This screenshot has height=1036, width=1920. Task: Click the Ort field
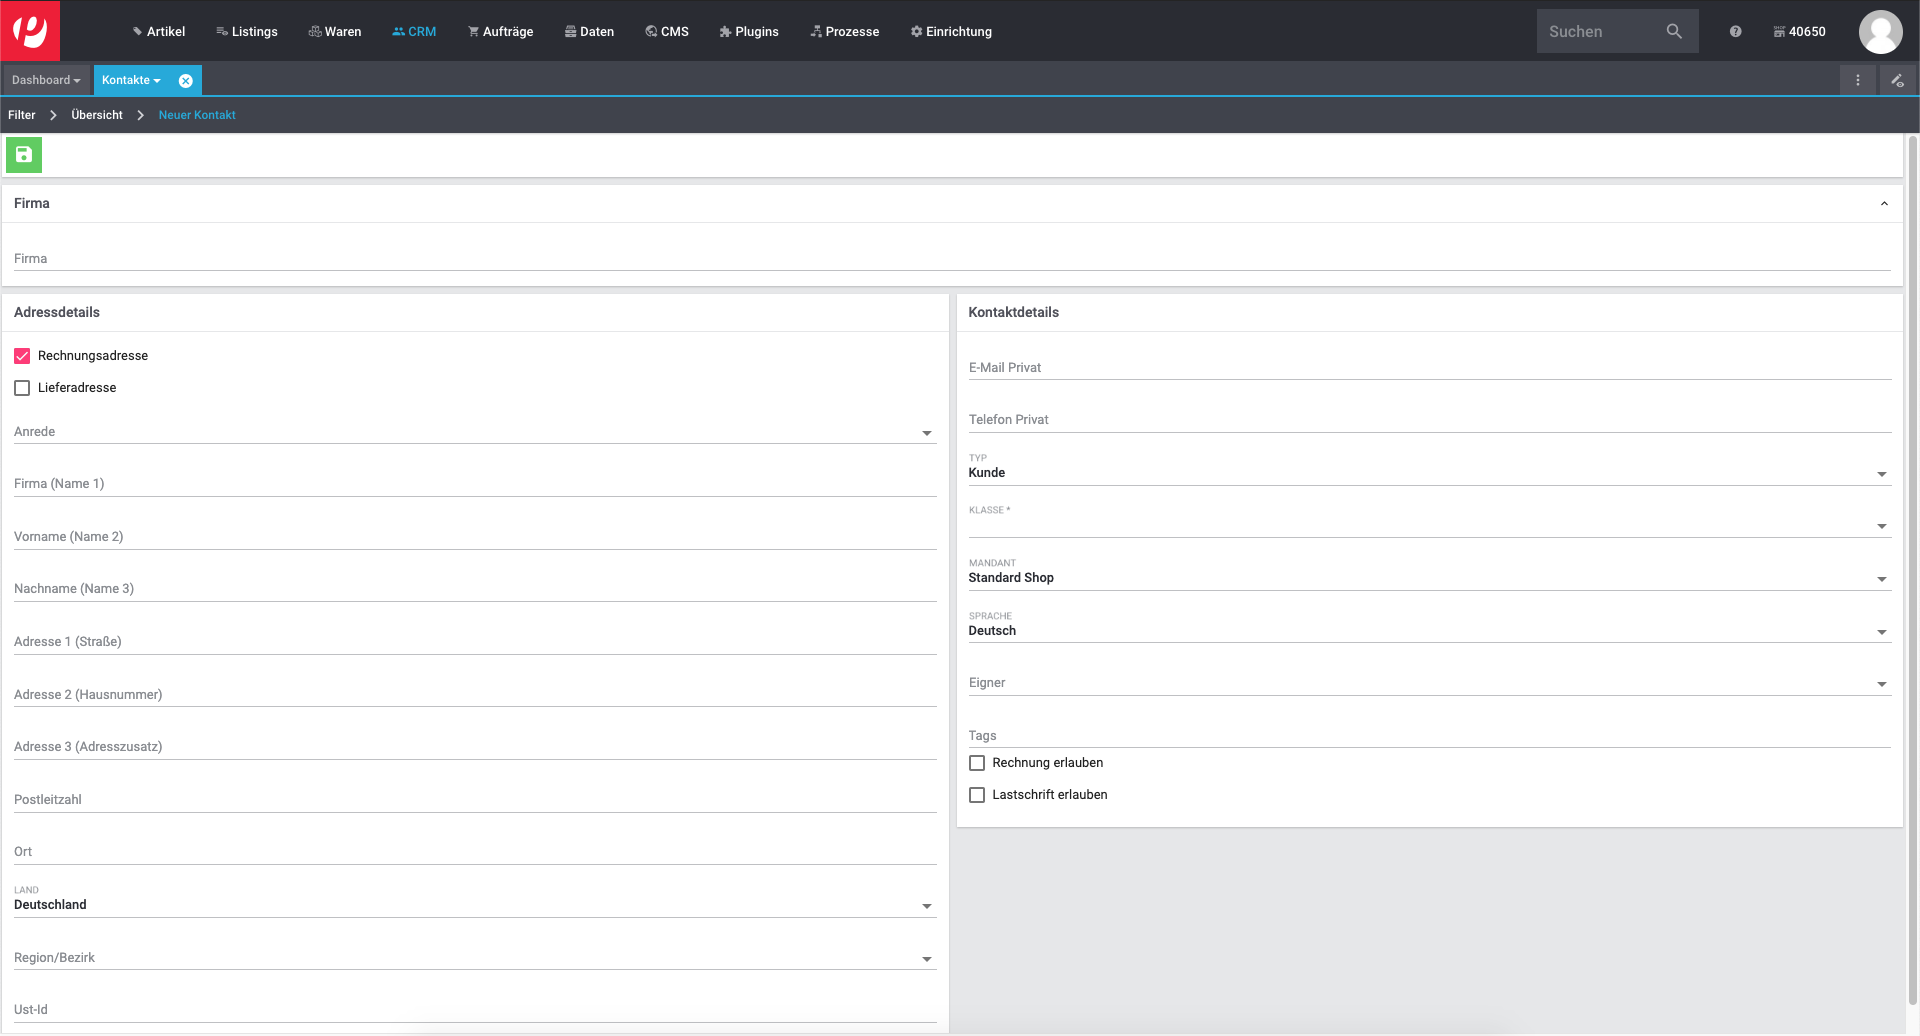coord(475,853)
